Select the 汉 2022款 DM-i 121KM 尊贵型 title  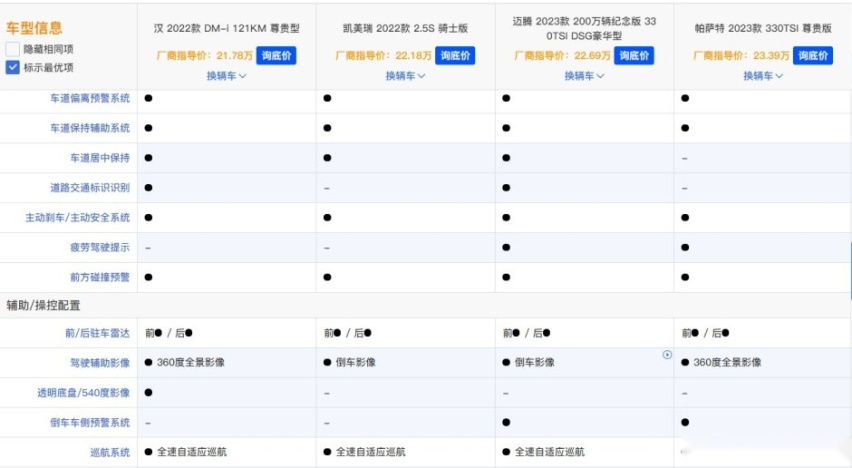click(227, 28)
